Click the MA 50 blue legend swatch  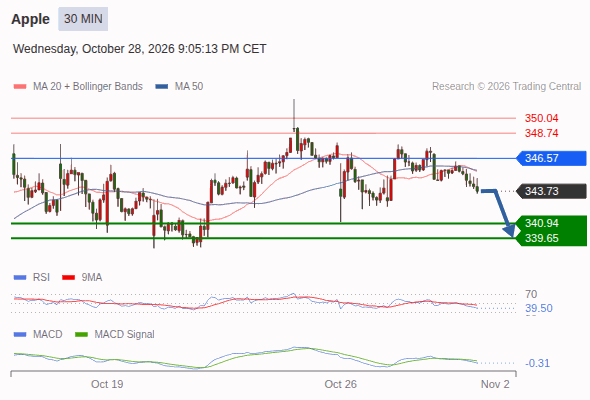pos(161,87)
